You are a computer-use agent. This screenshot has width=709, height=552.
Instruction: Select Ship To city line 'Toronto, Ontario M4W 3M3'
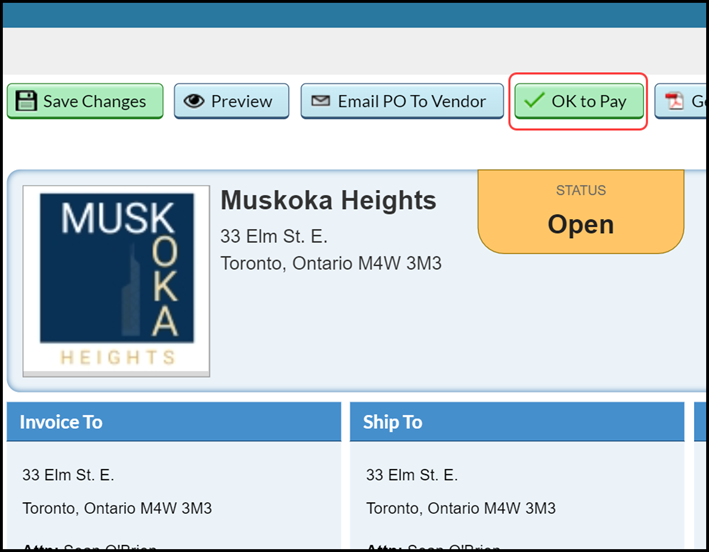click(461, 508)
